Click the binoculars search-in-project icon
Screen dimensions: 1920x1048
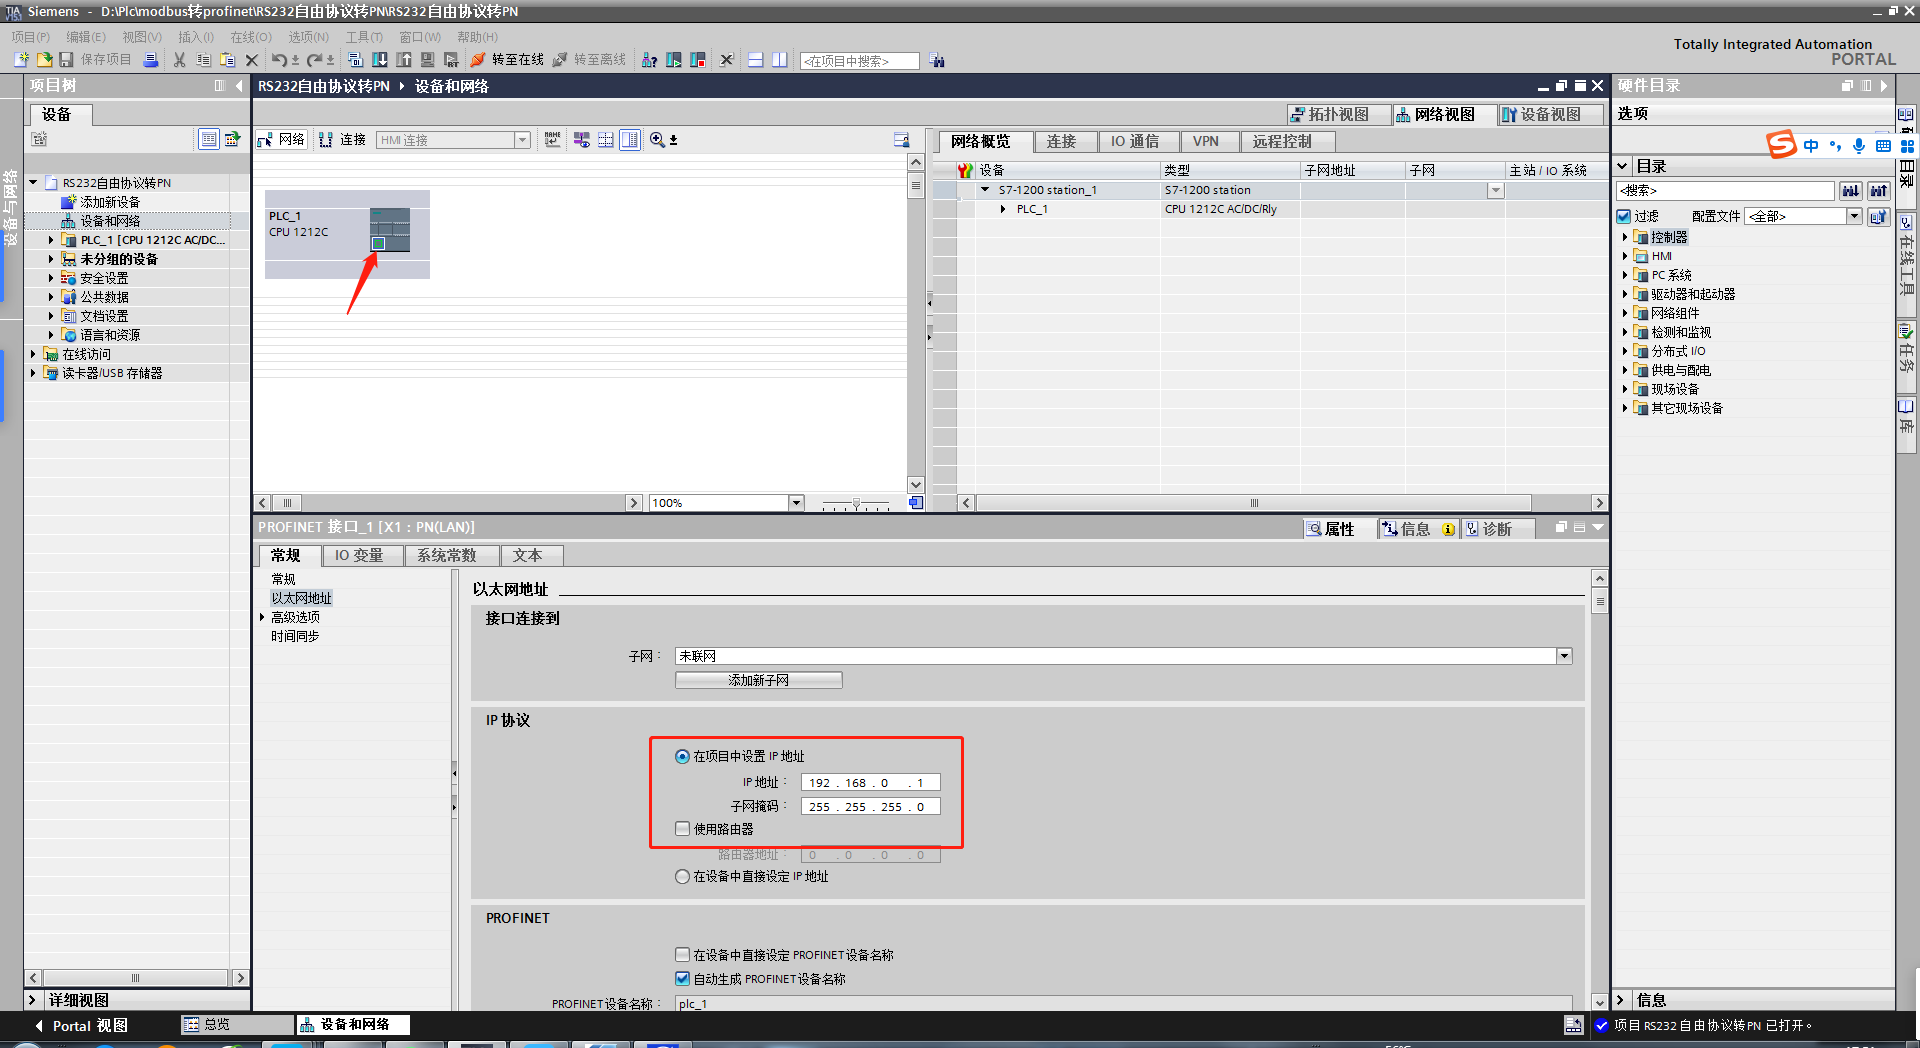click(937, 61)
